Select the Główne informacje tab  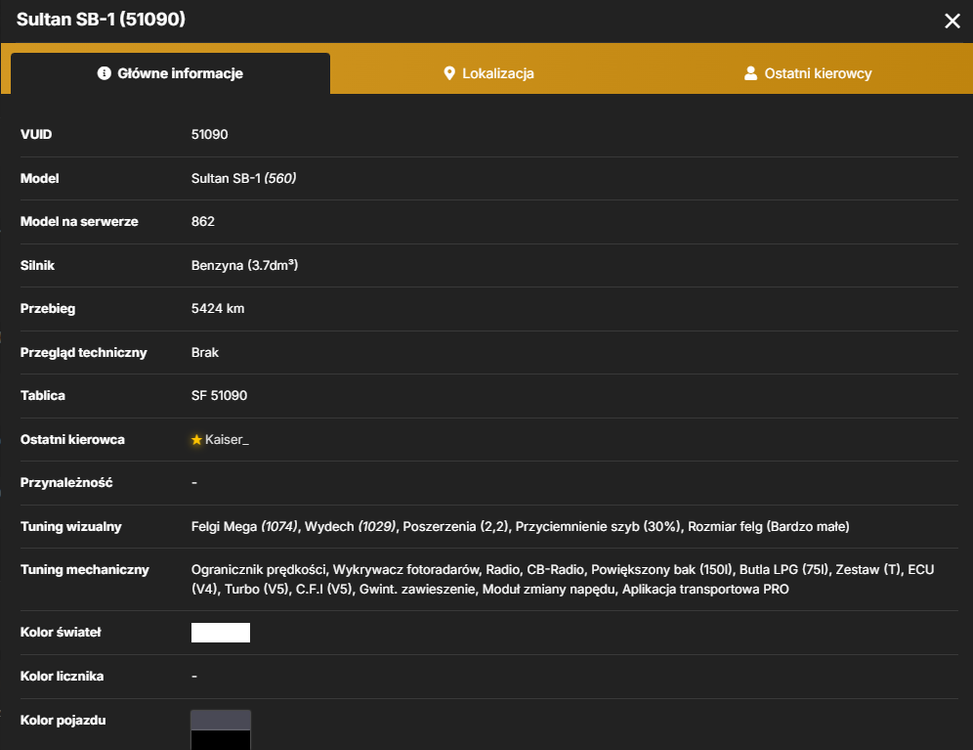[x=171, y=73]
